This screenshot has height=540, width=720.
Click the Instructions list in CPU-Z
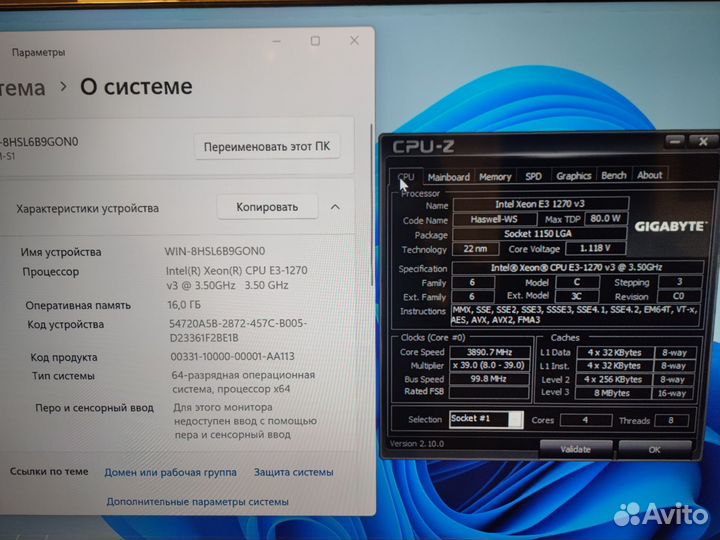pyautogui.click(x=576, y=315)
